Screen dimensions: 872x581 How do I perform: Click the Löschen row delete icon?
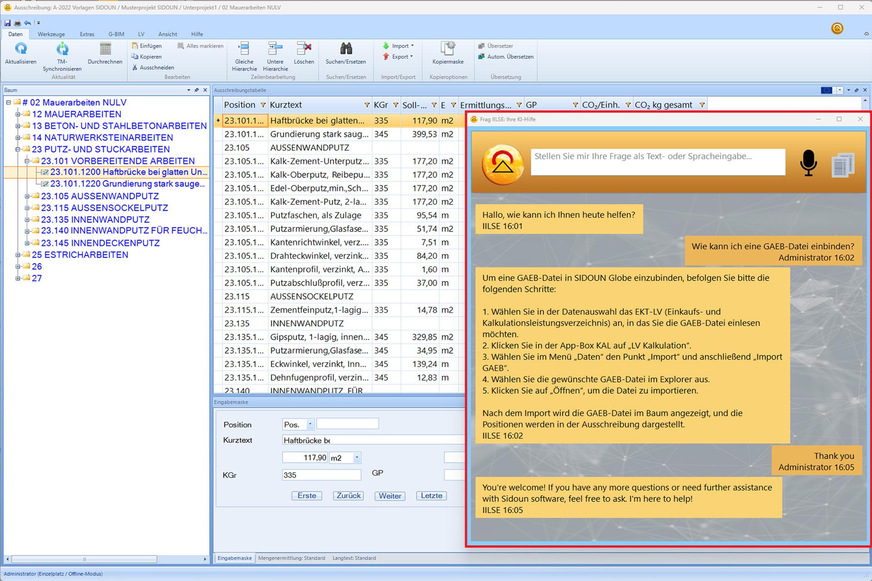tap(304, 49)
